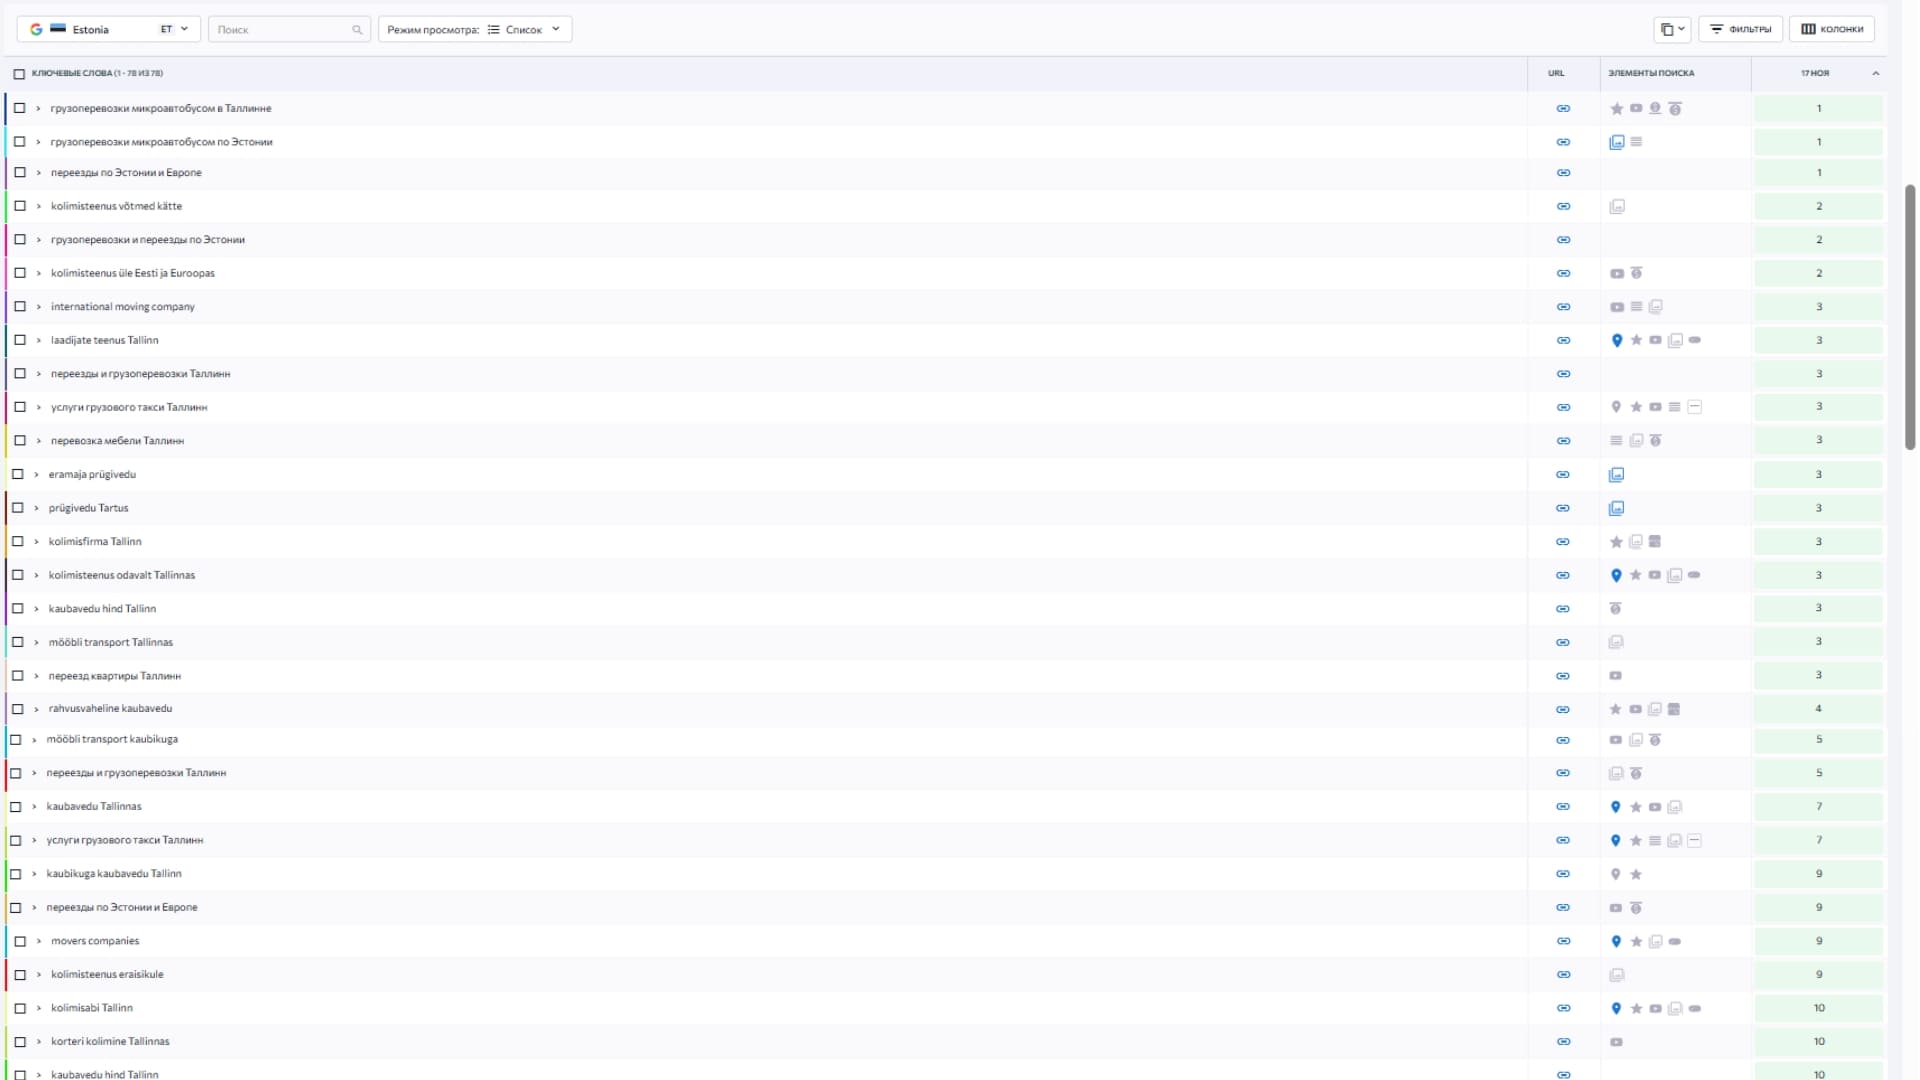Select the checkbox for 'prügivedu Tartus'

18,508
